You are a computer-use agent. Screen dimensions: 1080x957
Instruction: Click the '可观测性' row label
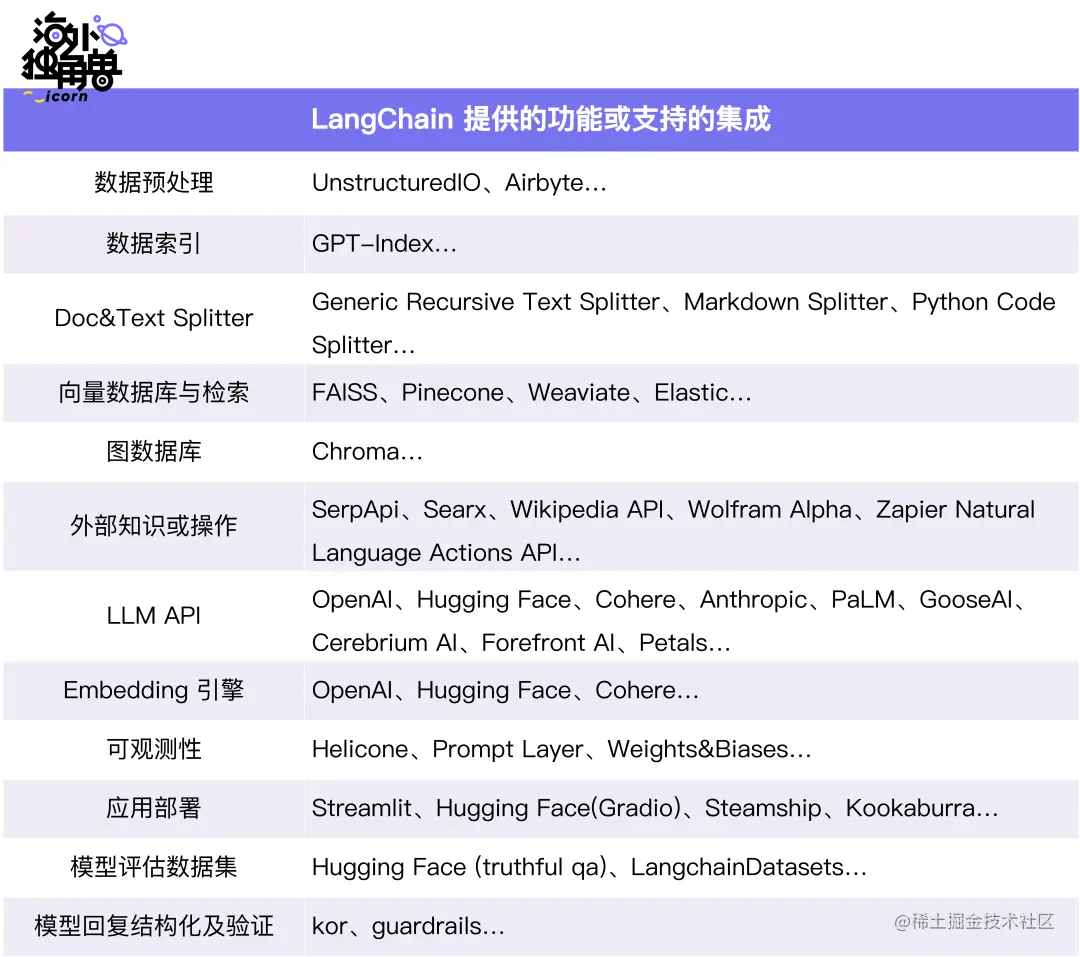click(154, 749)
